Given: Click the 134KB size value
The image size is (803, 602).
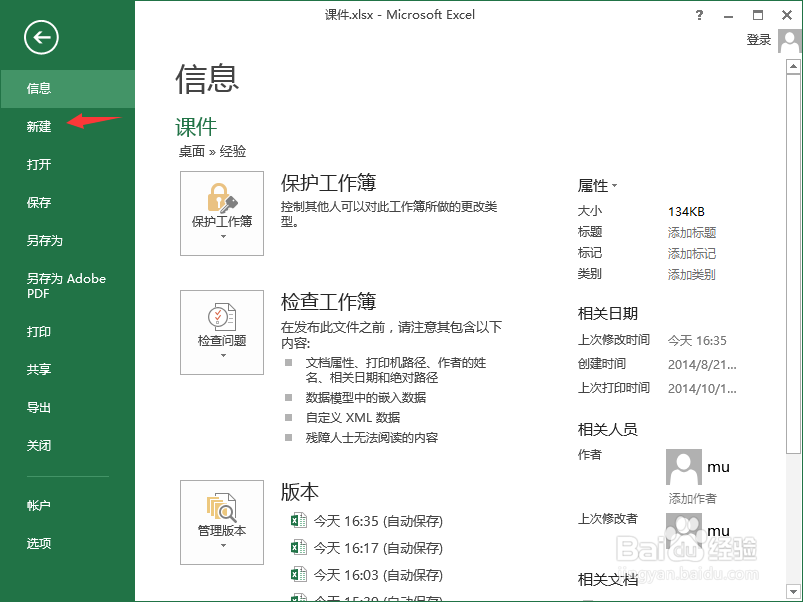Looking at the screenshot, I should pyautogui.click(x=686, y=211).
